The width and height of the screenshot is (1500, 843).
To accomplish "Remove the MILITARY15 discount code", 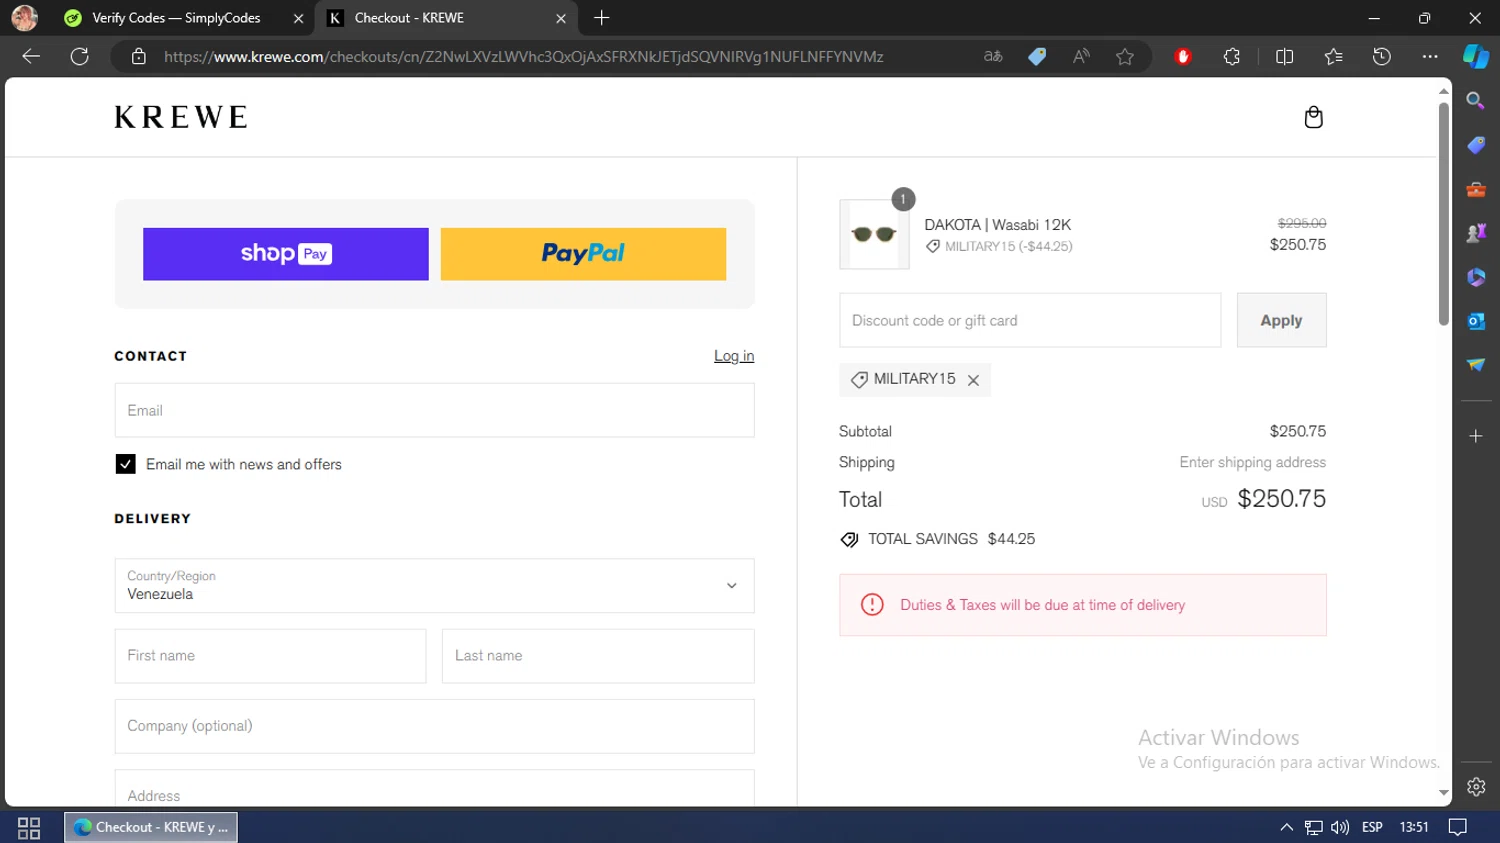I will (x=973, y=380).
